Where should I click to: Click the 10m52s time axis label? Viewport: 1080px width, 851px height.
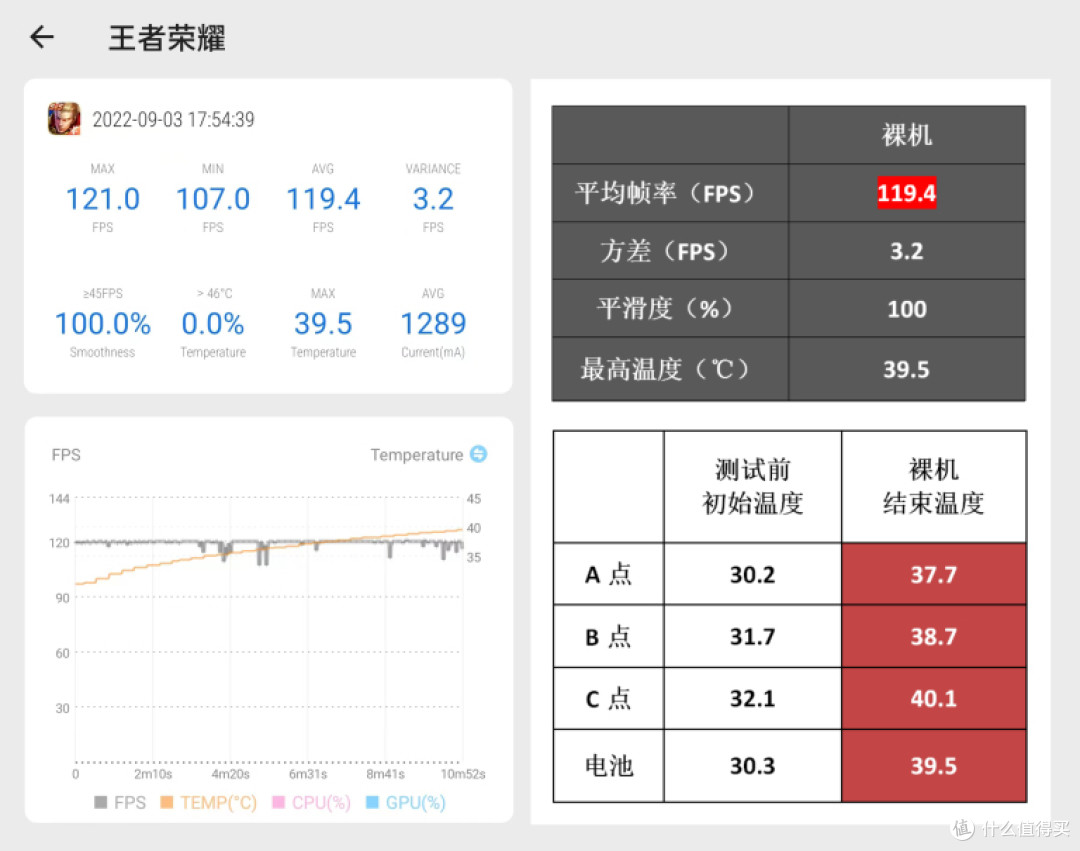click(x=463, y=775)
